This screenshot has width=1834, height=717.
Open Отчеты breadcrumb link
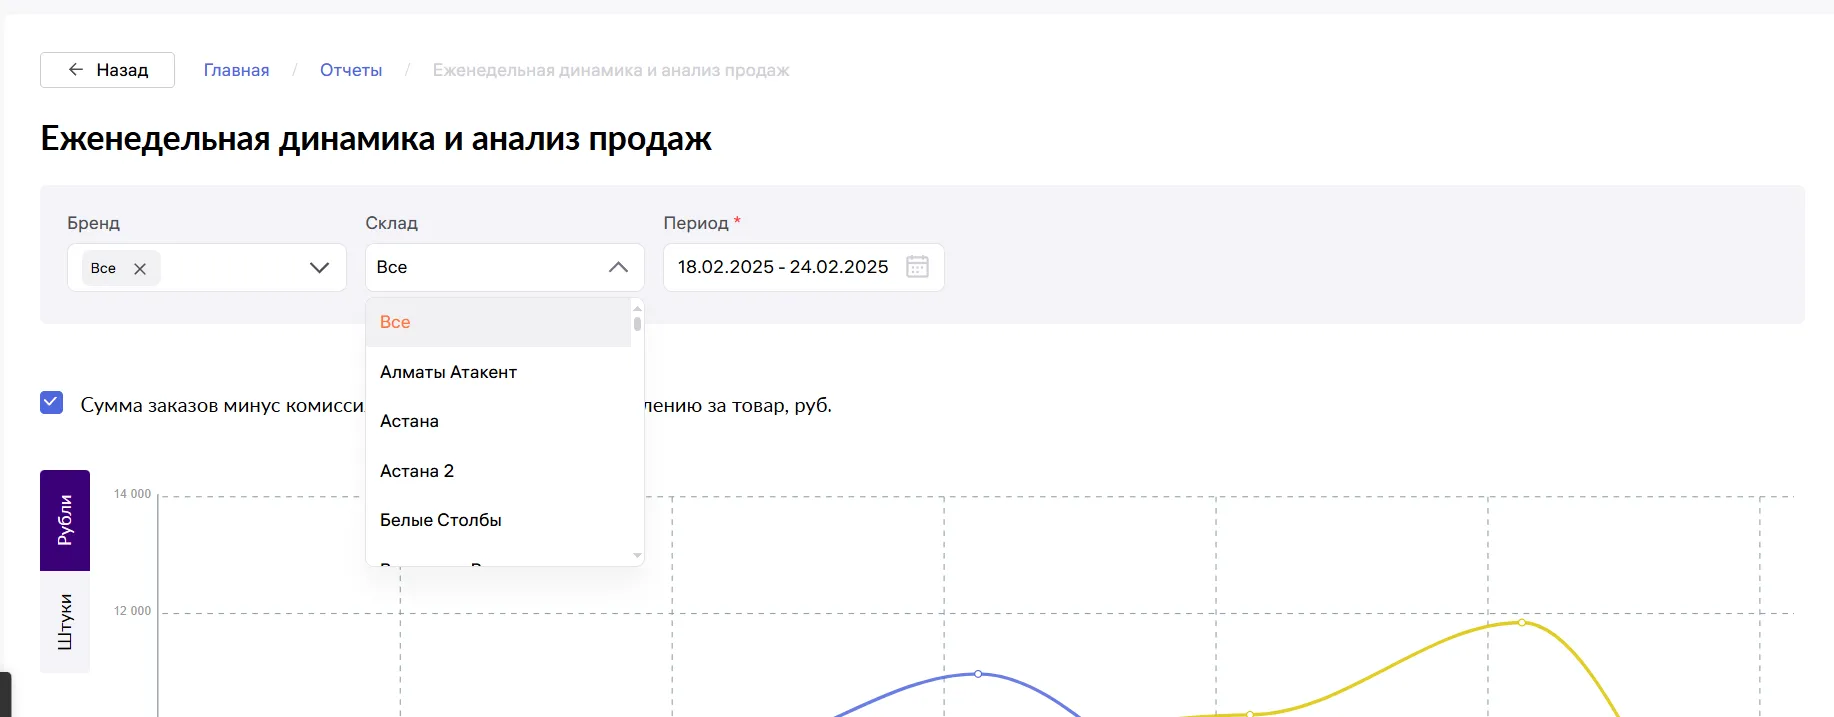tap(351, 70)
